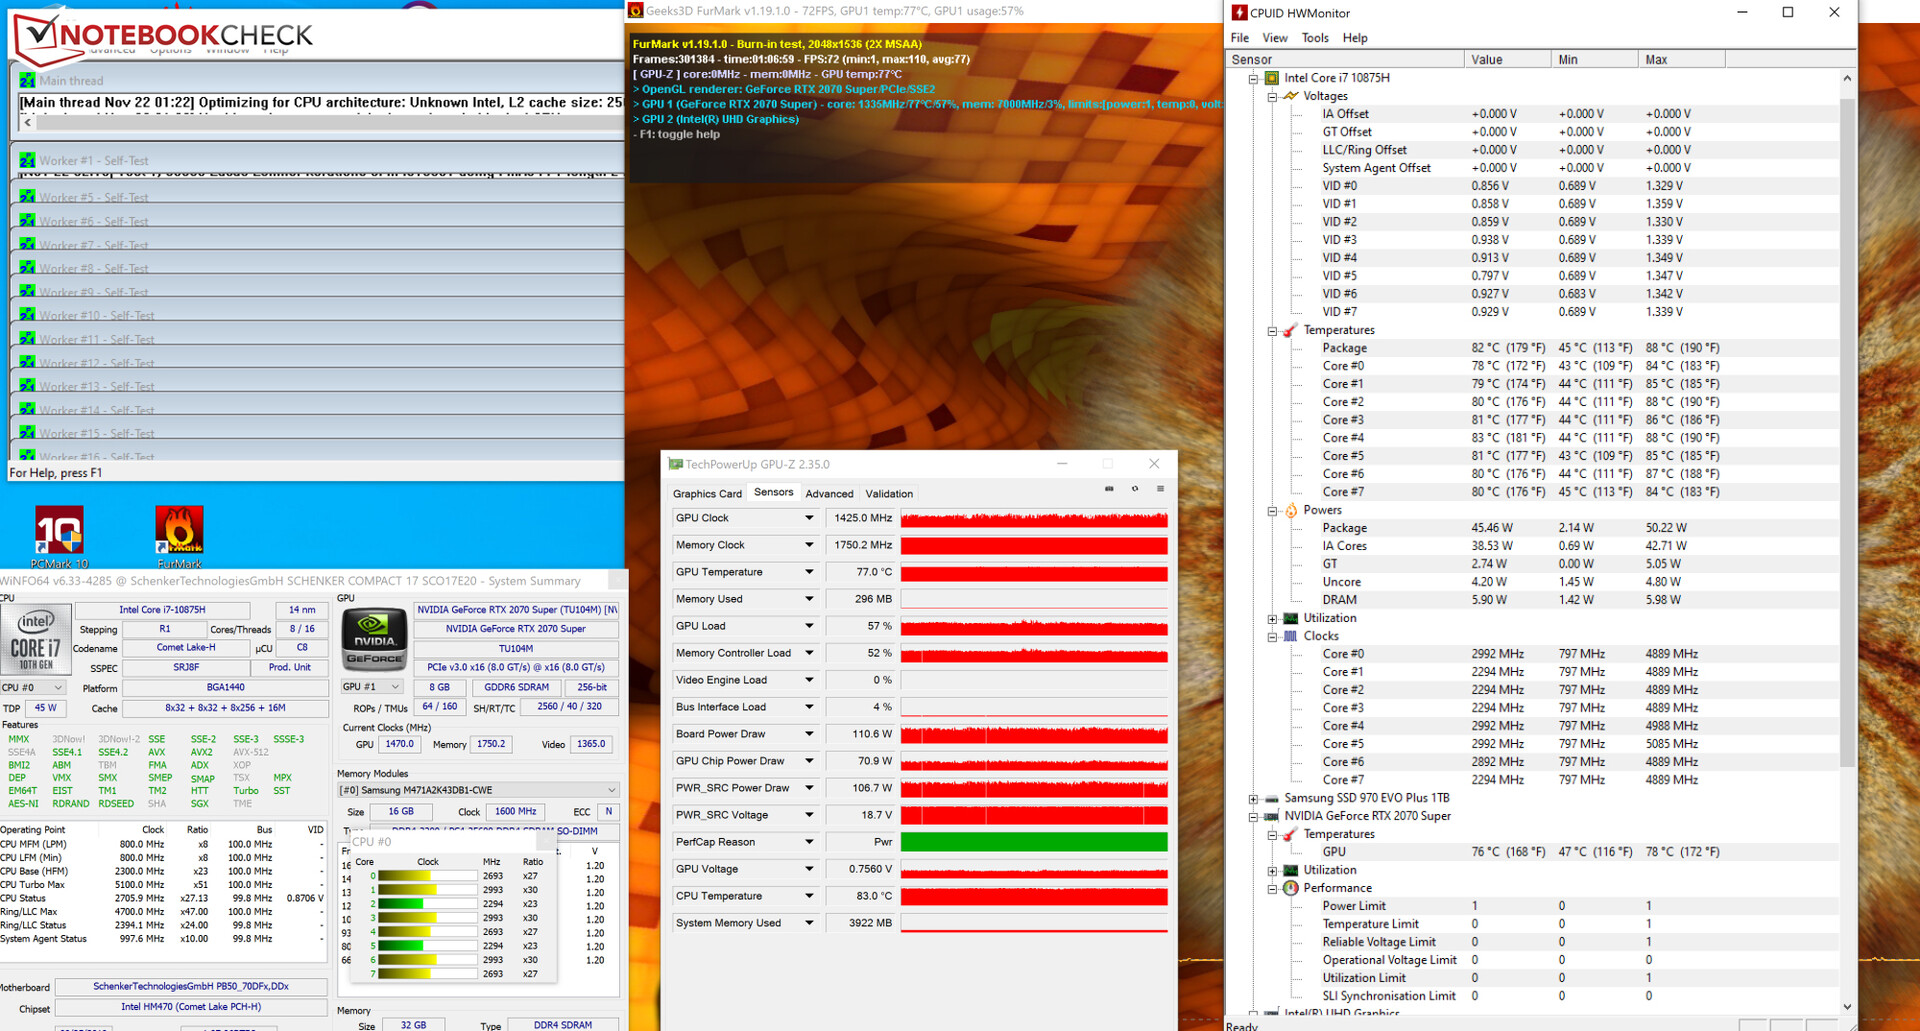The height and width of the screenshot is (1031, 1920).
Task: Click GPU Utilization icon under NVIDIA node
Action: [x=1291, y=870]
